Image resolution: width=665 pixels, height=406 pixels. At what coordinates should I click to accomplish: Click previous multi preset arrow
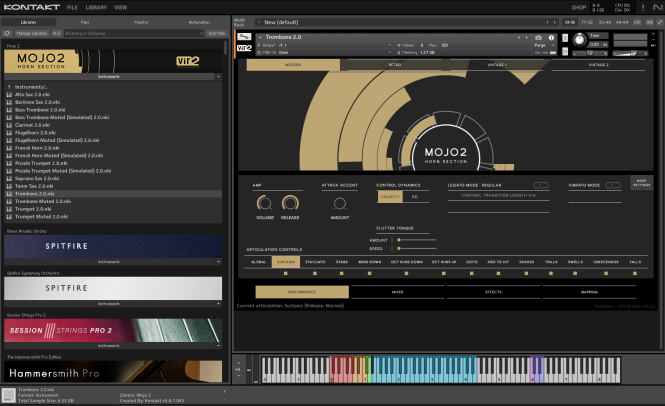[547, 22]
